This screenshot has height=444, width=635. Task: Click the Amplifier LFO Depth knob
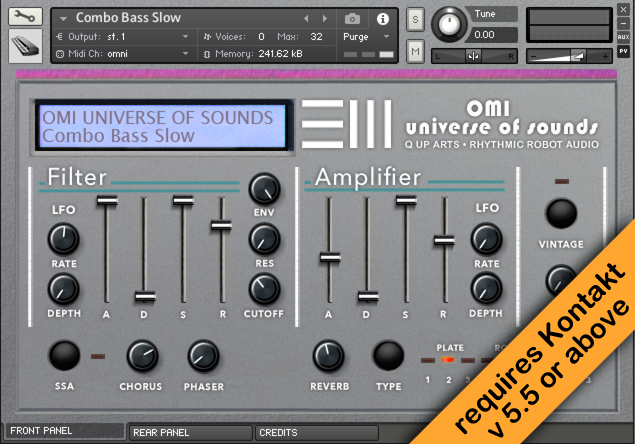(486, 288)
